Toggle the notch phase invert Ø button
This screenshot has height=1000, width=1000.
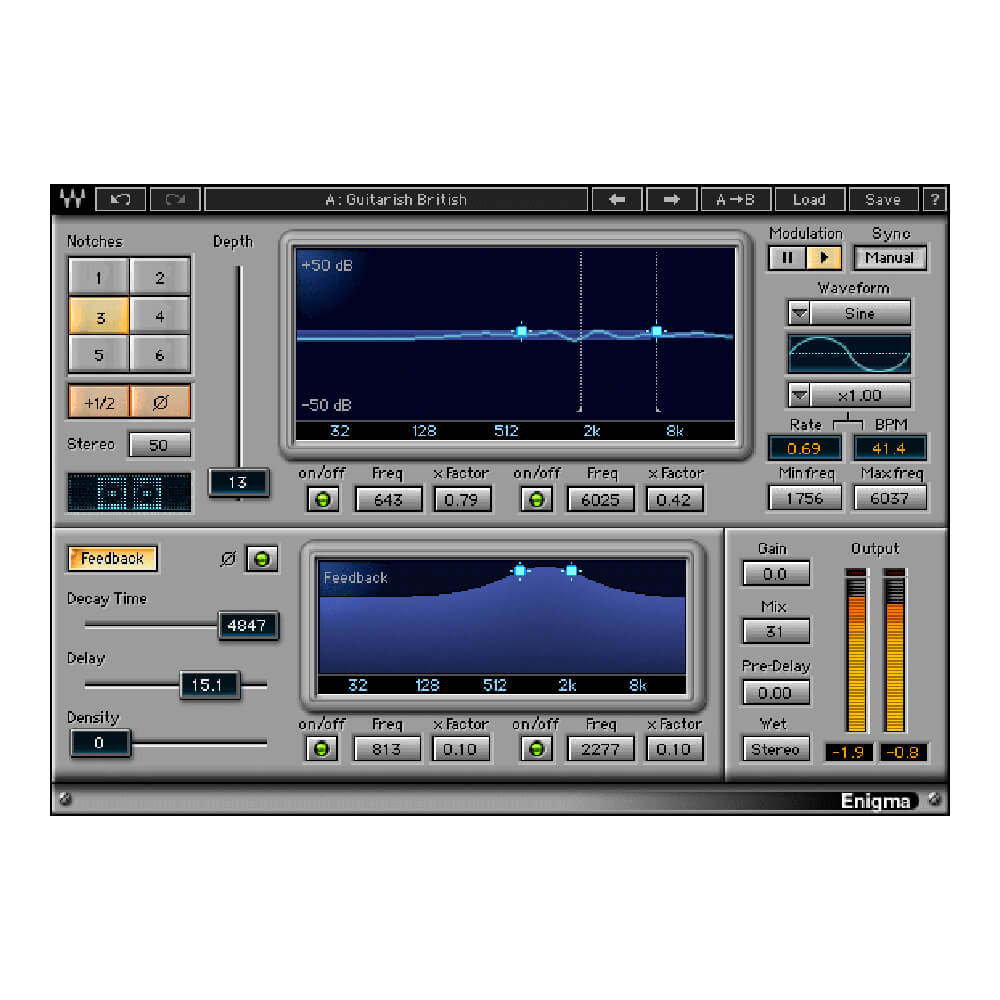(x=160, y=402)
